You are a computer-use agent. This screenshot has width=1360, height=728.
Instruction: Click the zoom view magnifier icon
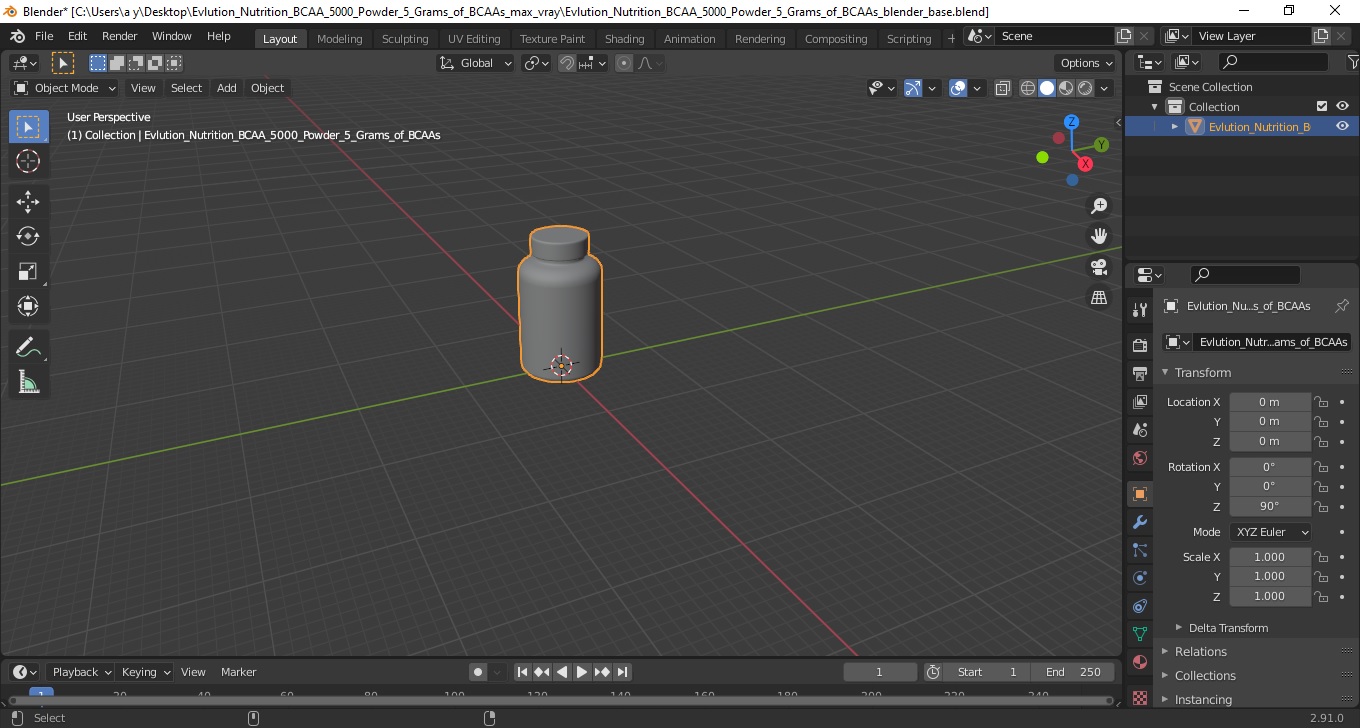[x=1099, y=206]
